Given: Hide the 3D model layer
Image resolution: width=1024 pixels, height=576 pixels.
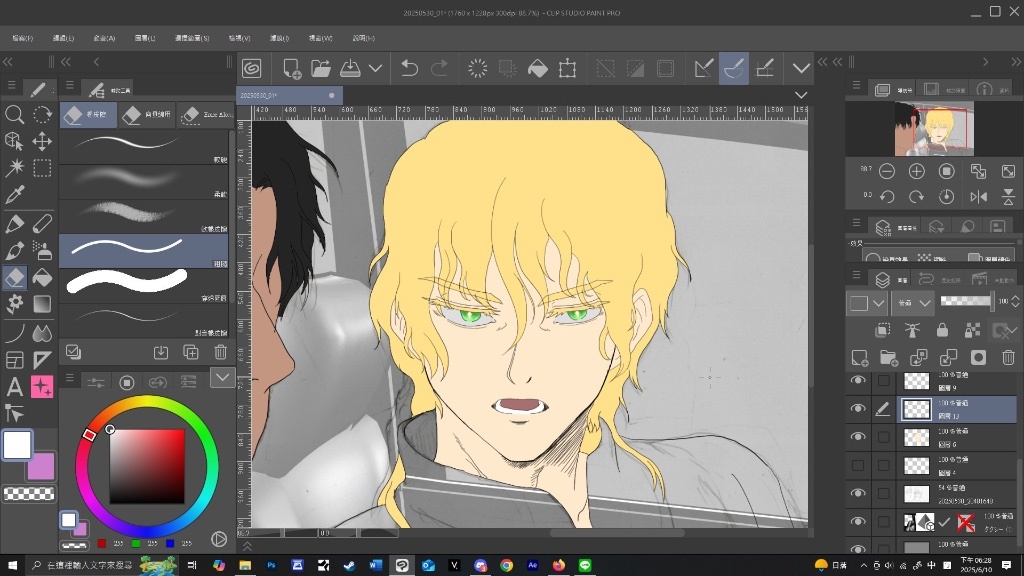Looking at the screenshot, I should (858, 521).
